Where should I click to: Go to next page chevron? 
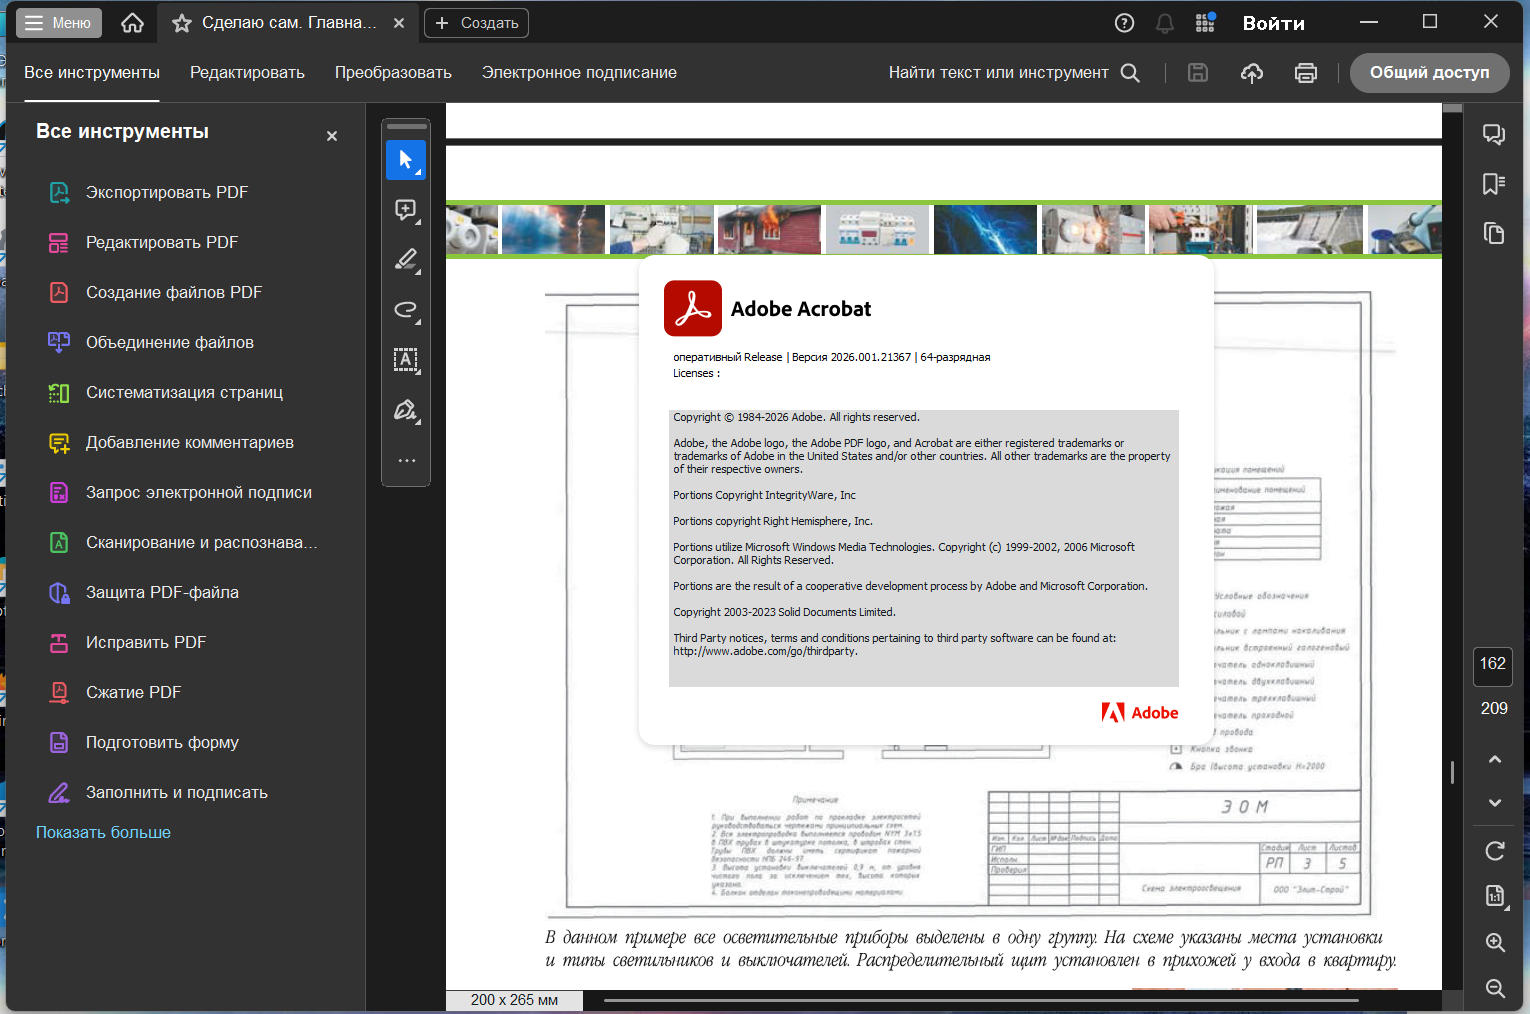click(1495, 803)
